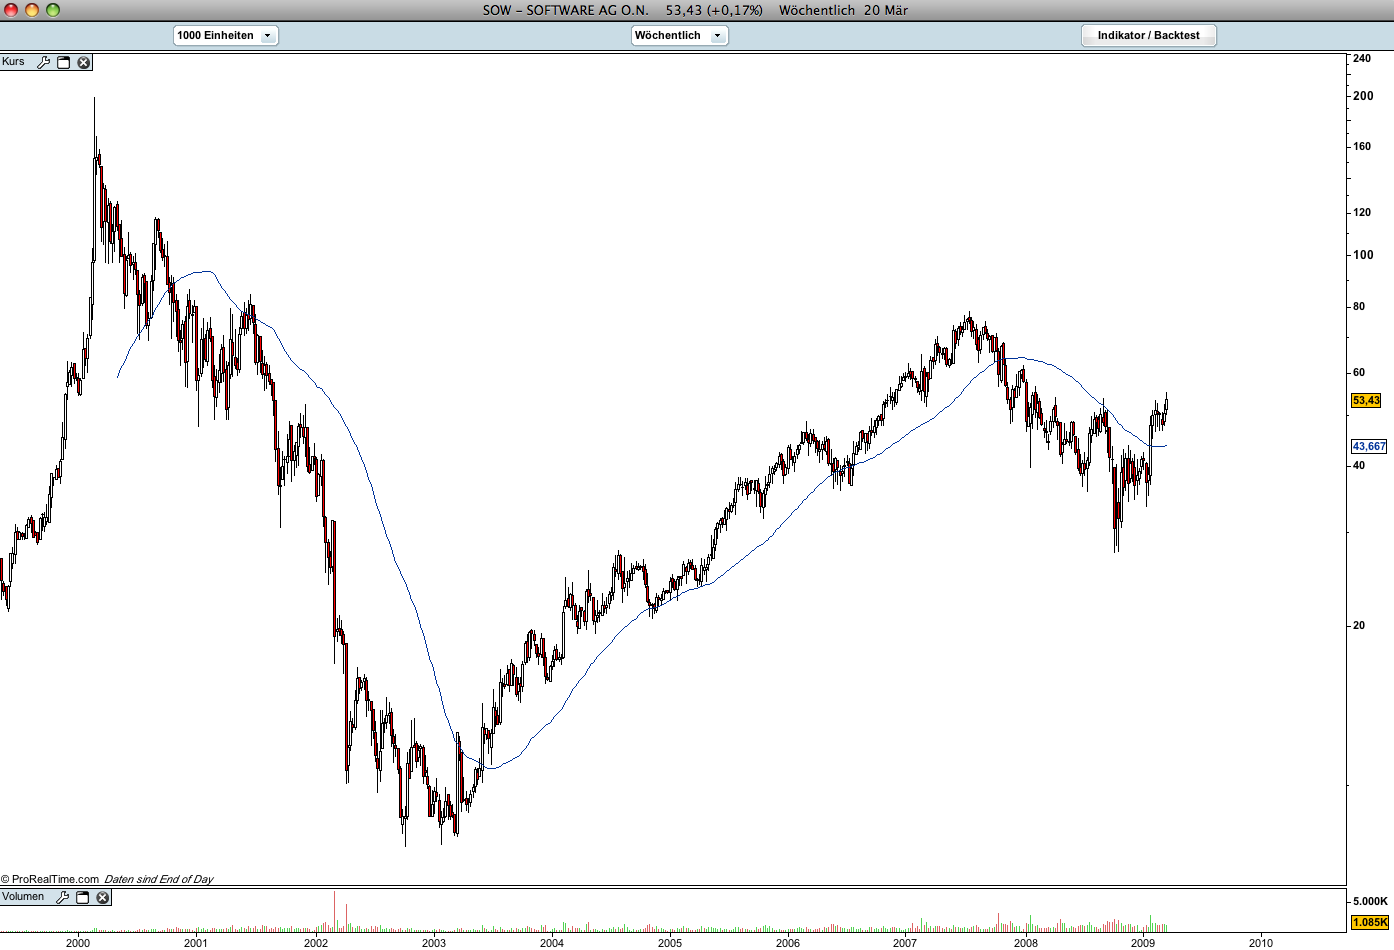Click the 200 price axis label
This screenshot has width=1394, height=950.
pyautogui.click(x=1363, y=96)
